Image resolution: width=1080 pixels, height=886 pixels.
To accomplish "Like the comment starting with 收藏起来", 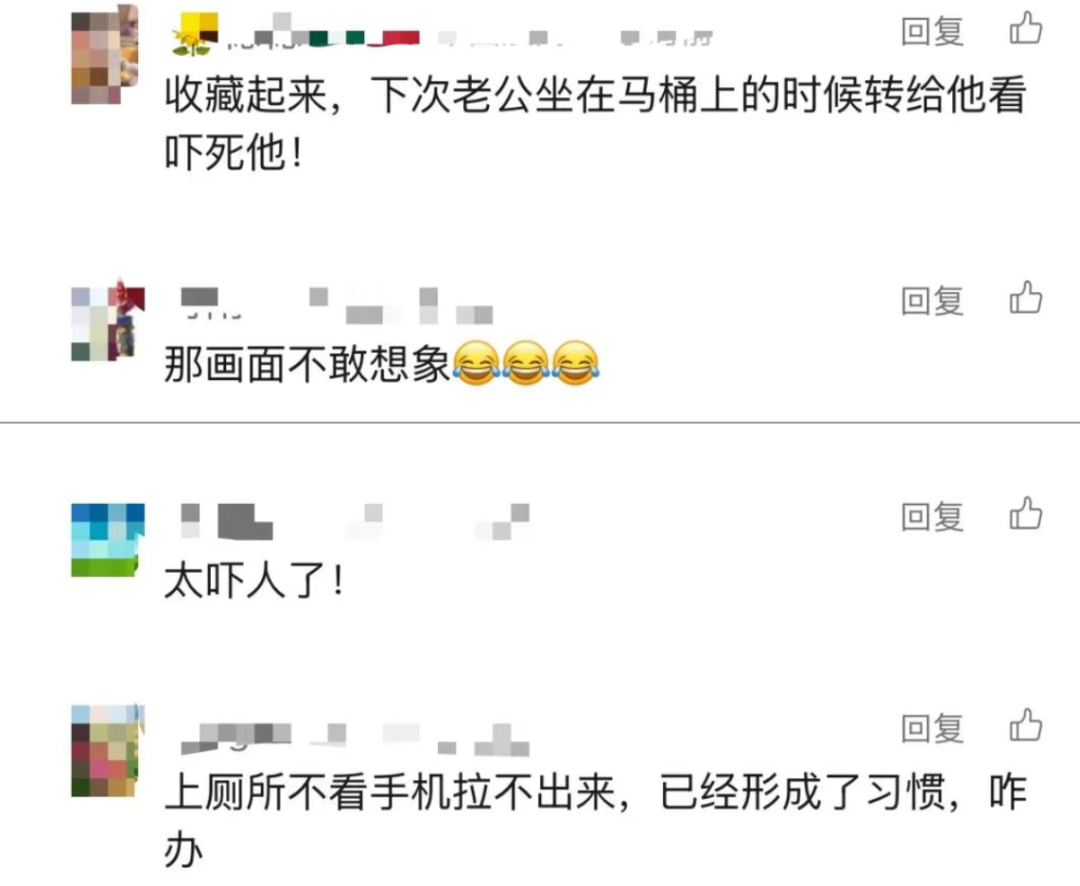I will coord(1026,29).
